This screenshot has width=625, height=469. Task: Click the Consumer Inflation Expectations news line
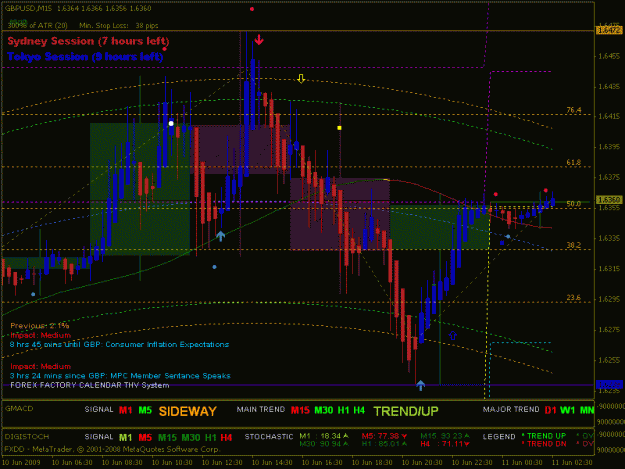(x=120, y=344)
